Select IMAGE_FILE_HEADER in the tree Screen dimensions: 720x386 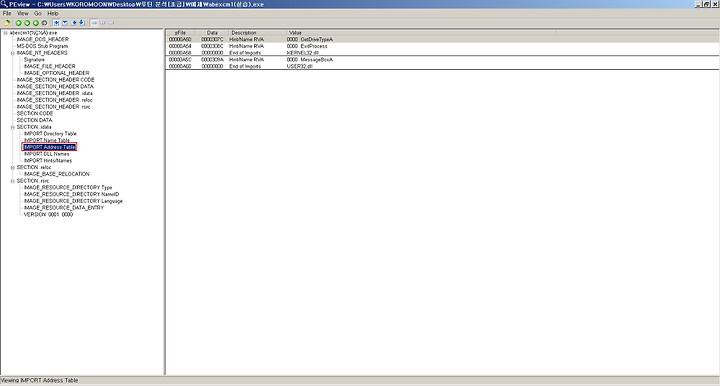[x=50, y=67]
